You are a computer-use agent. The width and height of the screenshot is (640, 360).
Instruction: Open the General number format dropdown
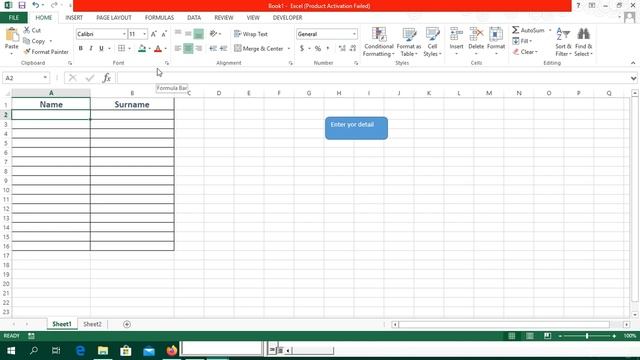click(354, 34)
